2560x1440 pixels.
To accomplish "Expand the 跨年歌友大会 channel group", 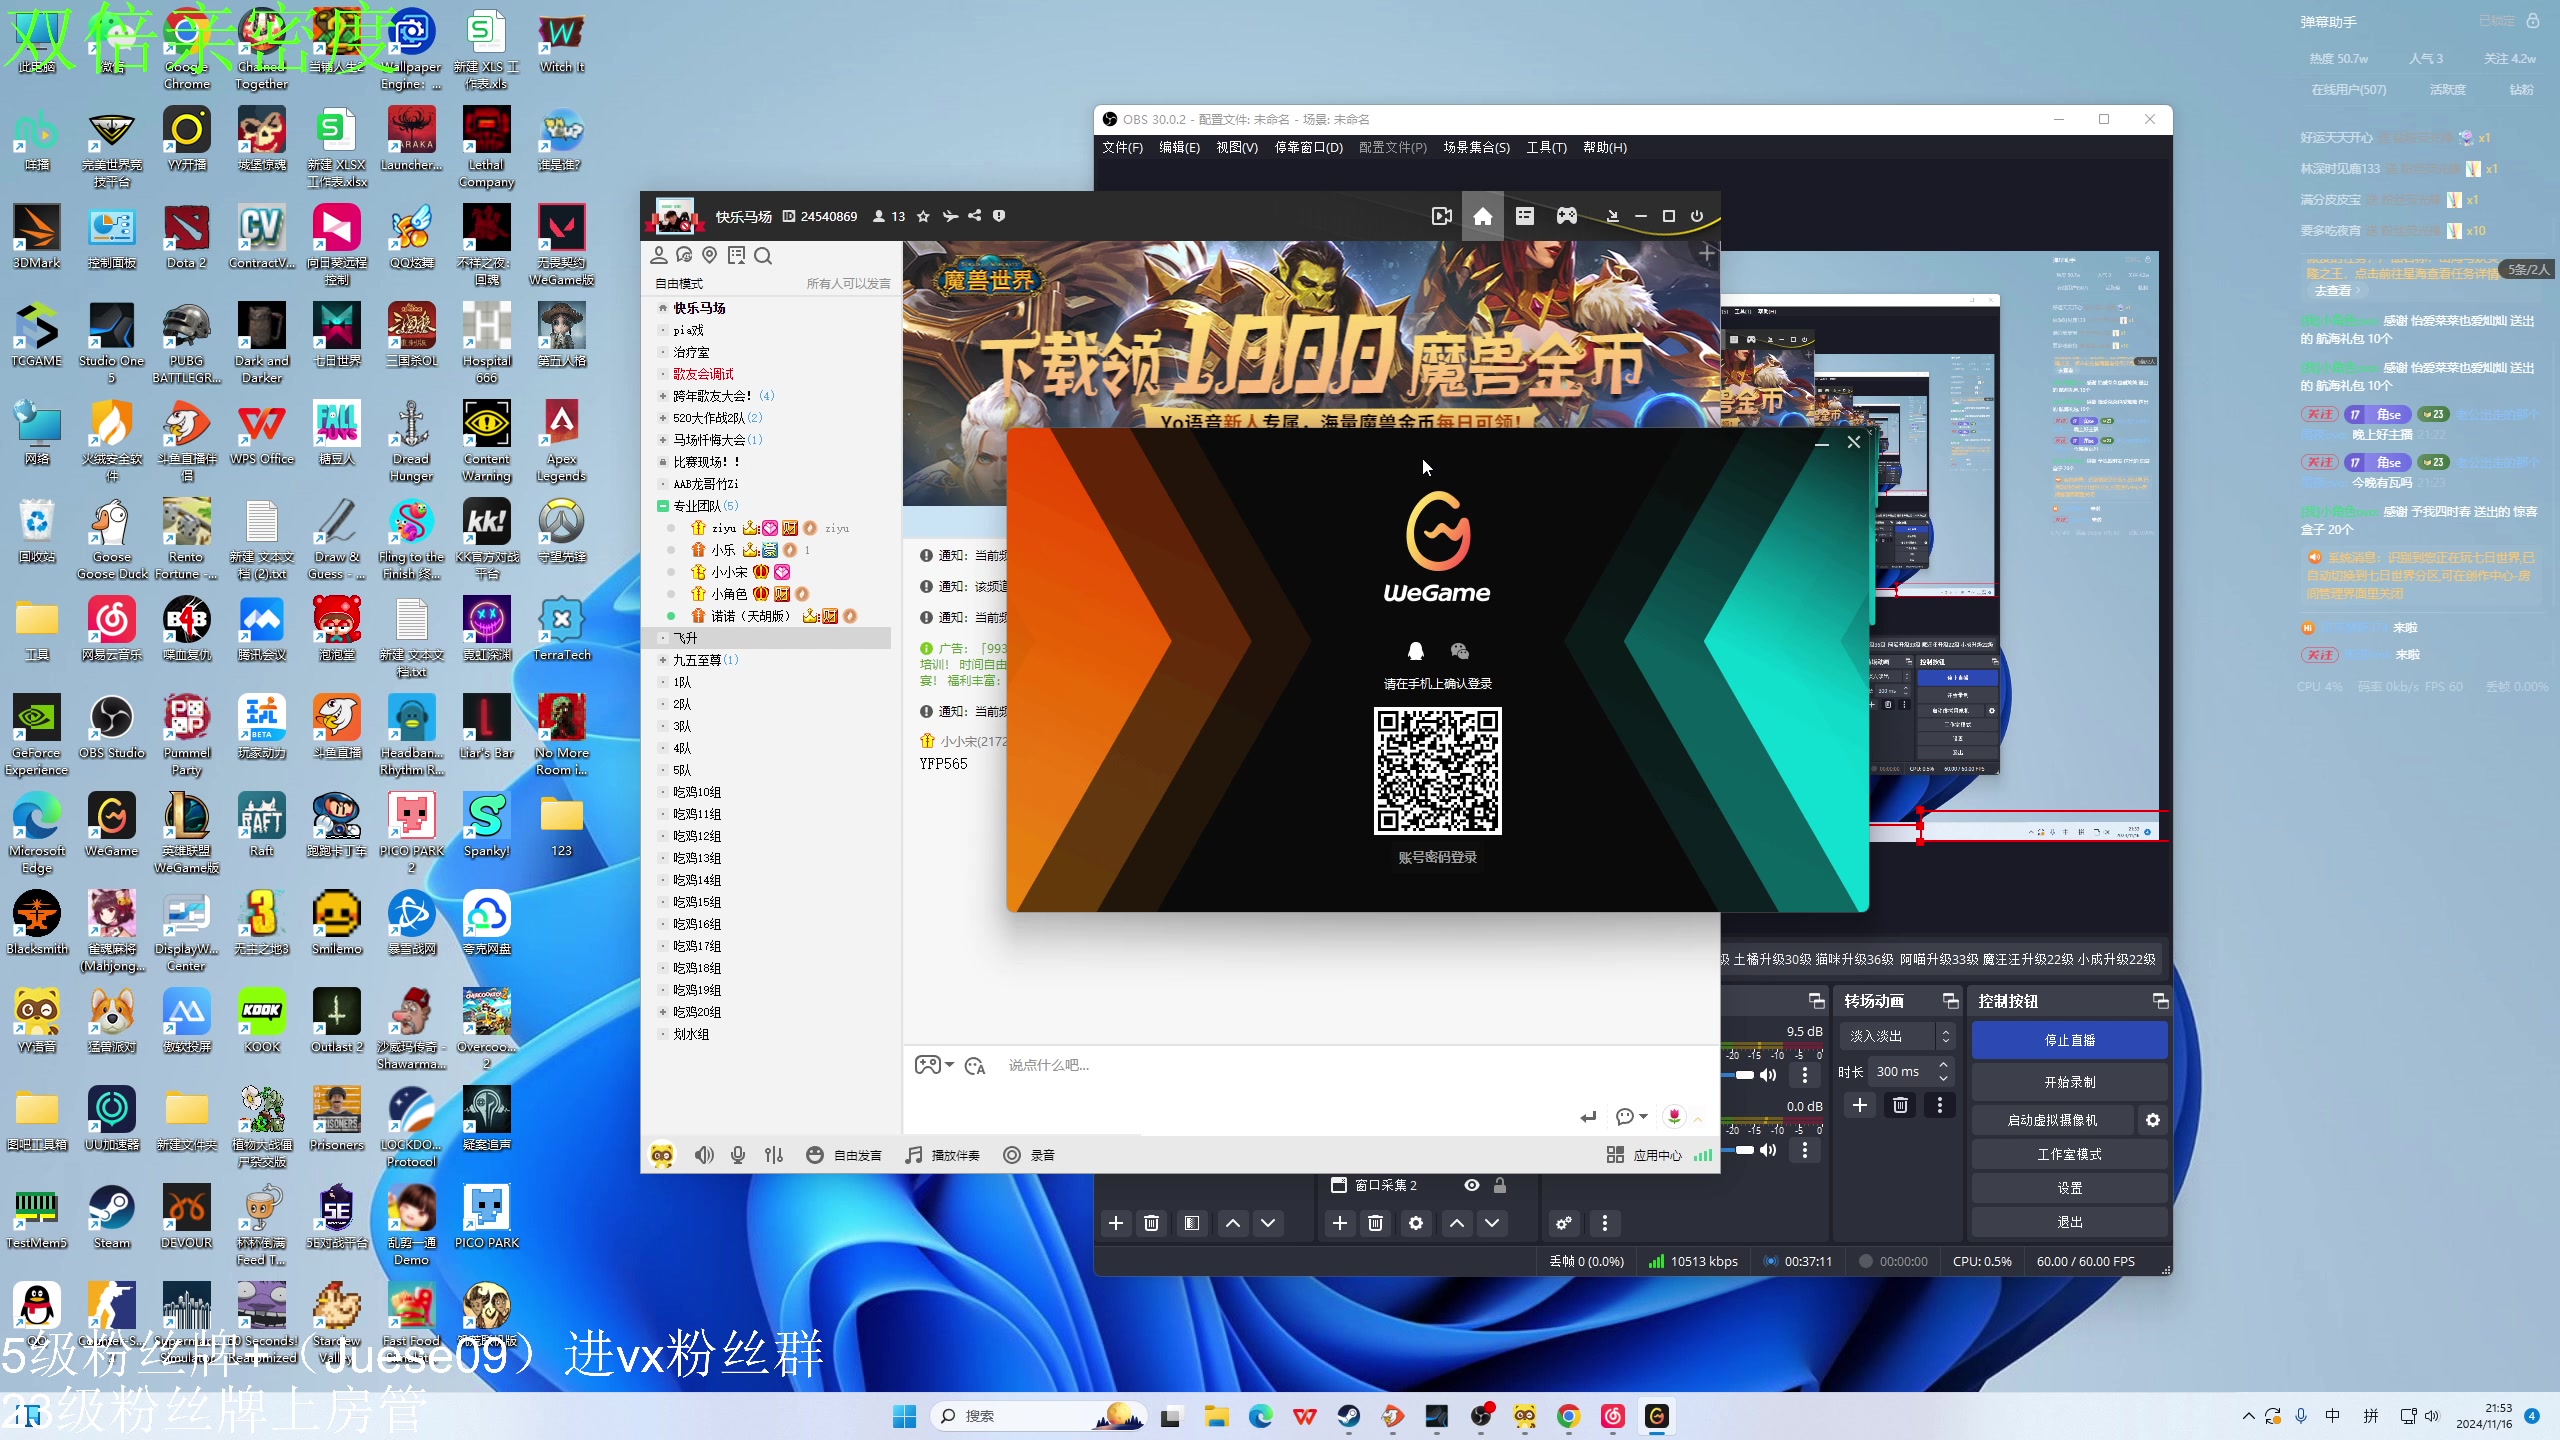I will (662, 396).
